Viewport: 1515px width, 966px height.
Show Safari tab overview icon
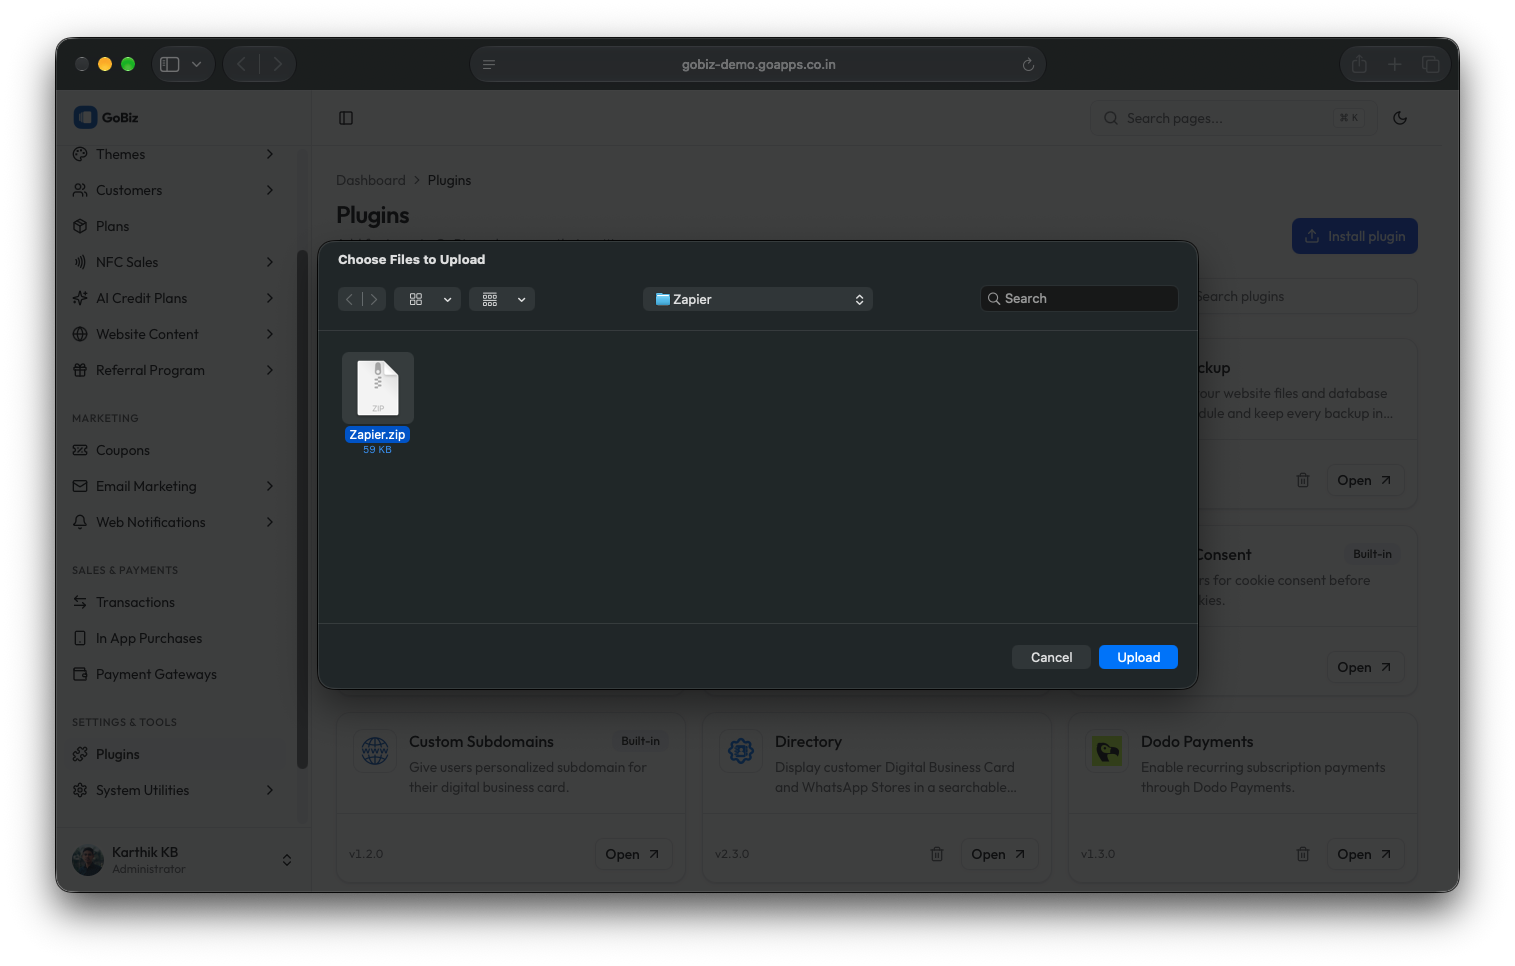[1431, 65]
